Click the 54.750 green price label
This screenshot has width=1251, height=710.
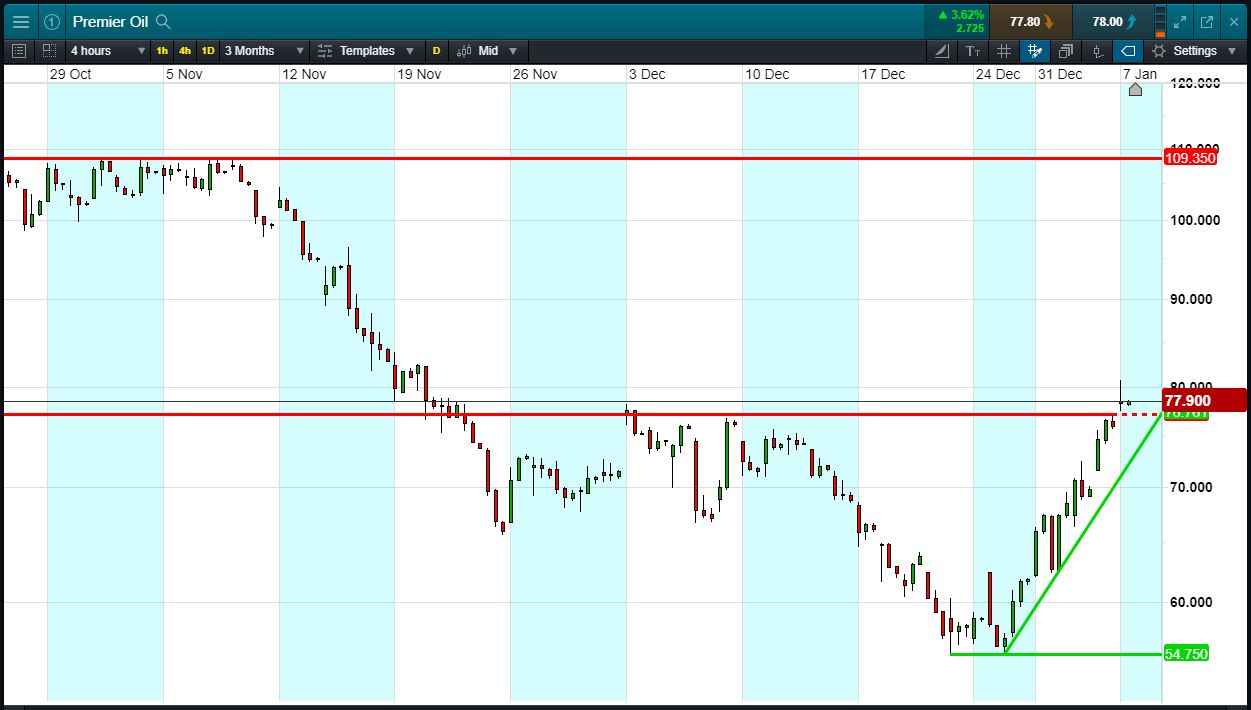1186,653
